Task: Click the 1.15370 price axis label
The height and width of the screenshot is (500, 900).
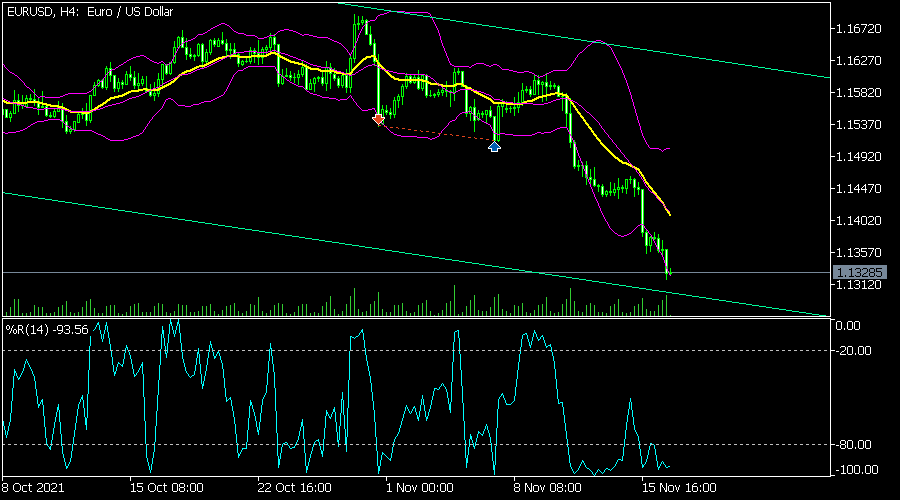Action: click(859, 125)
